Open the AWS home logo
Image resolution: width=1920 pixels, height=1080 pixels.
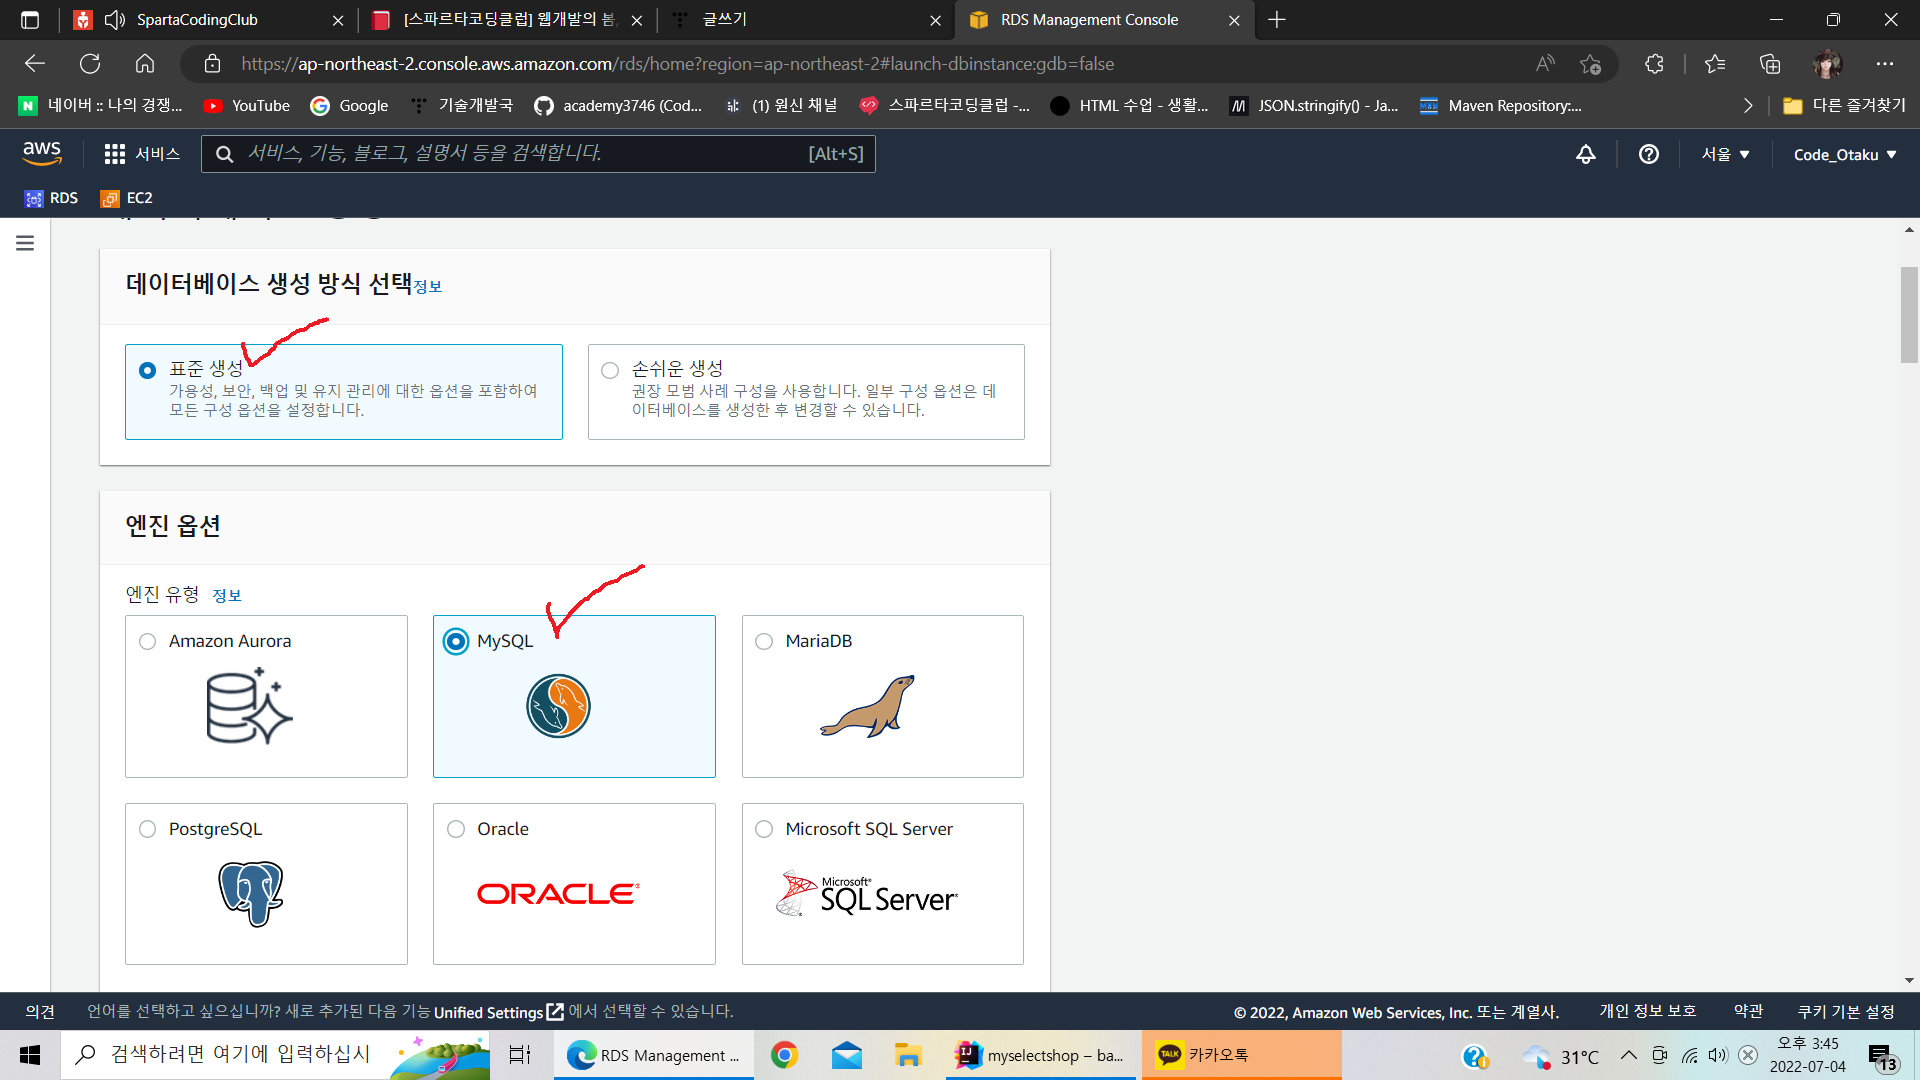pos(42,153)
